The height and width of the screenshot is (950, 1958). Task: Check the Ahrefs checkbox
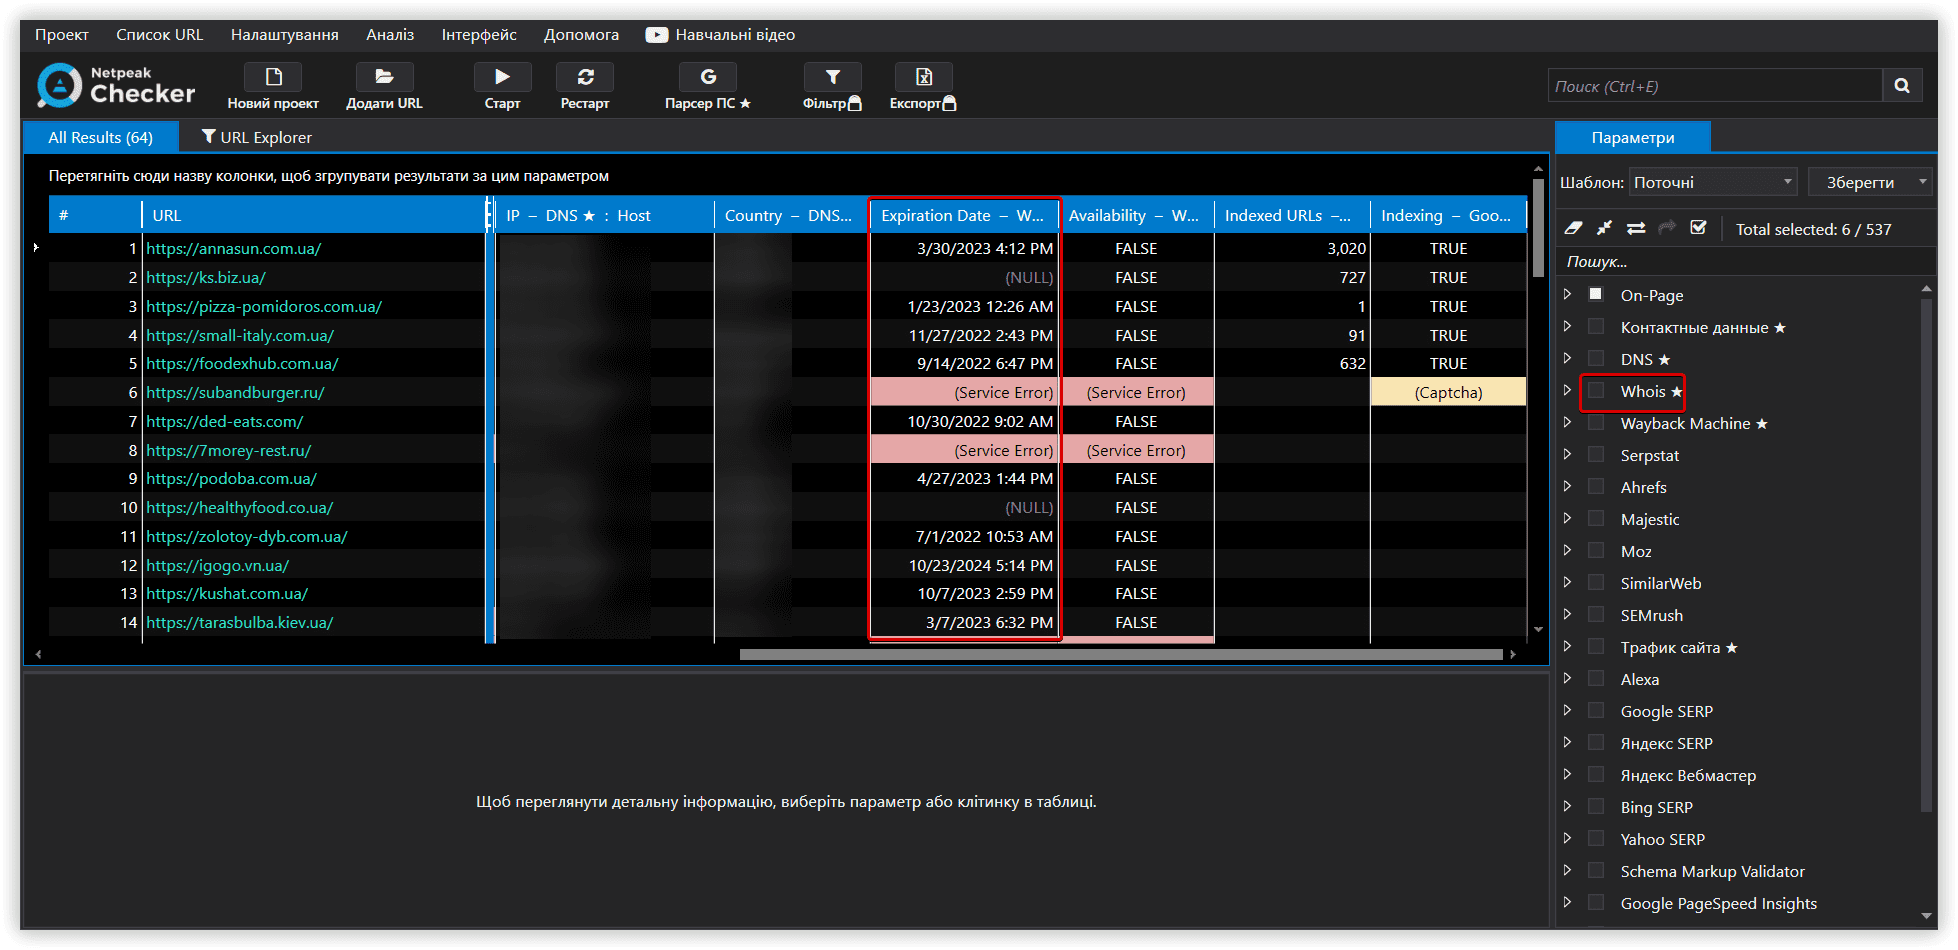(1596, 486)
